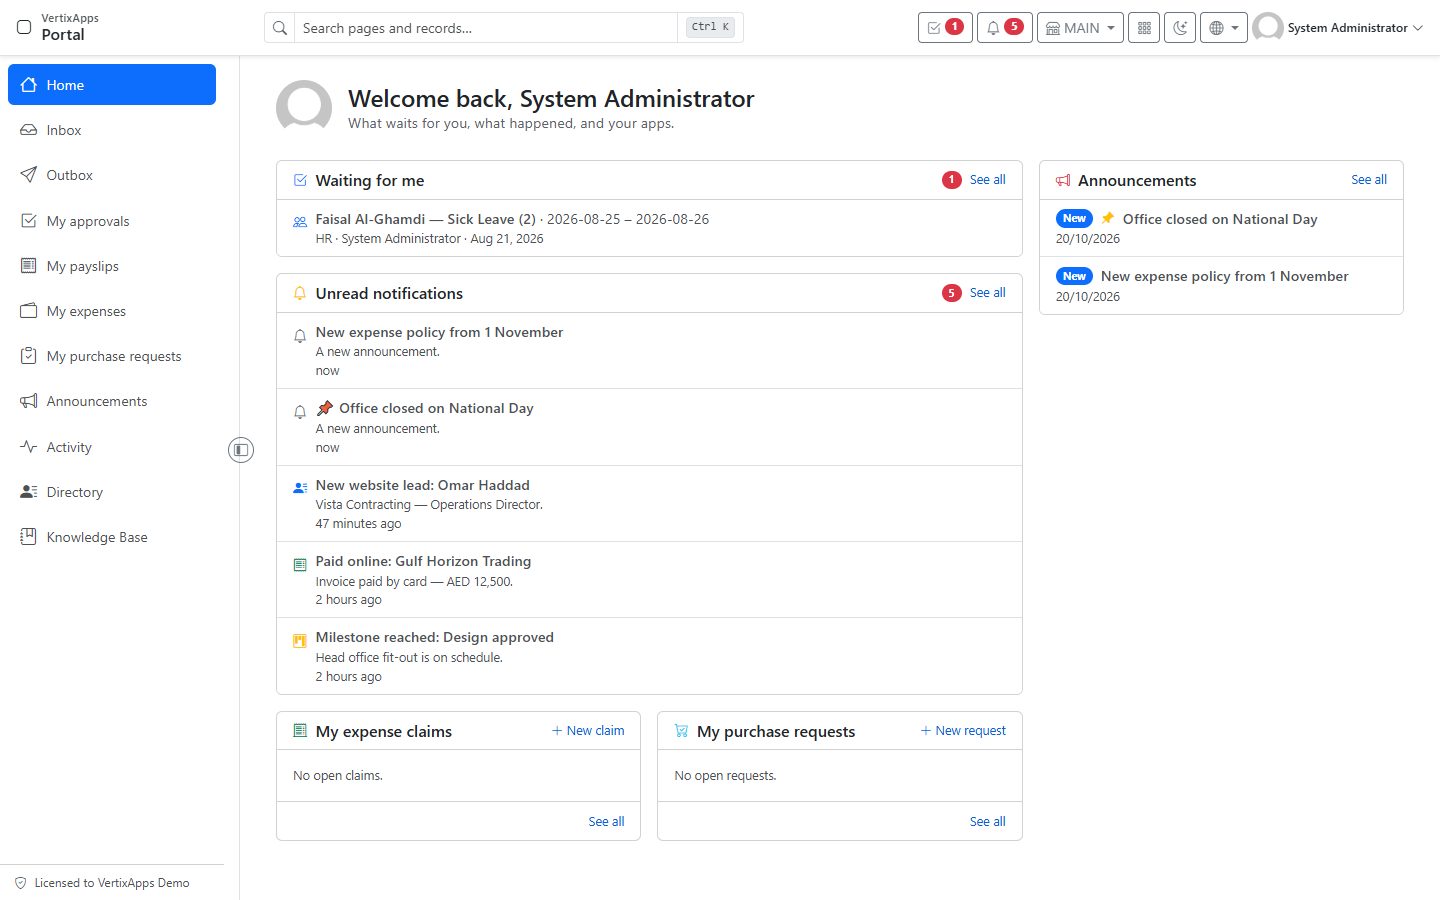Click the Activity pulse sidebar icon
Viewport: 1440px width, 900px height.
coord(28,447)
